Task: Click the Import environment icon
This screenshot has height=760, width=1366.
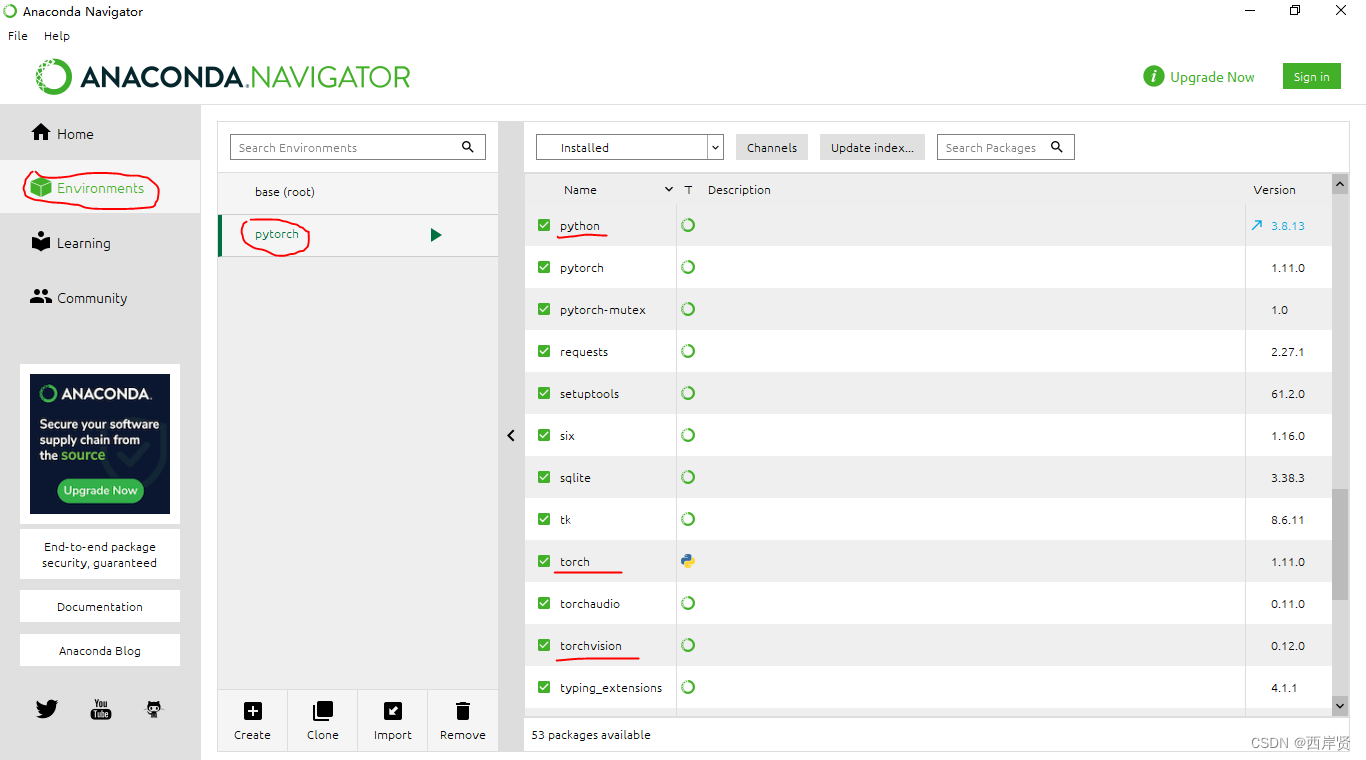Action: pos(393,711)
